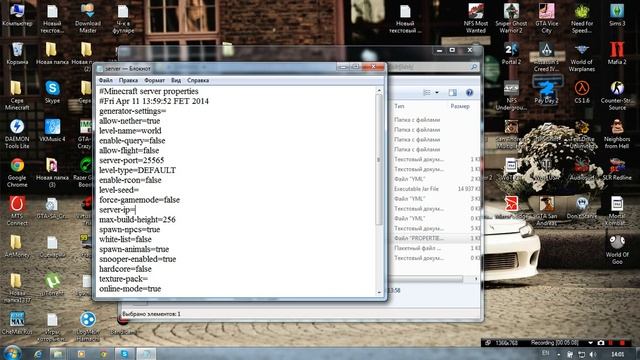This screenshot has width=640, height=360.
Task: Click the Explorer horizontal scroll right arrow
Action: [x=476, y=278]
